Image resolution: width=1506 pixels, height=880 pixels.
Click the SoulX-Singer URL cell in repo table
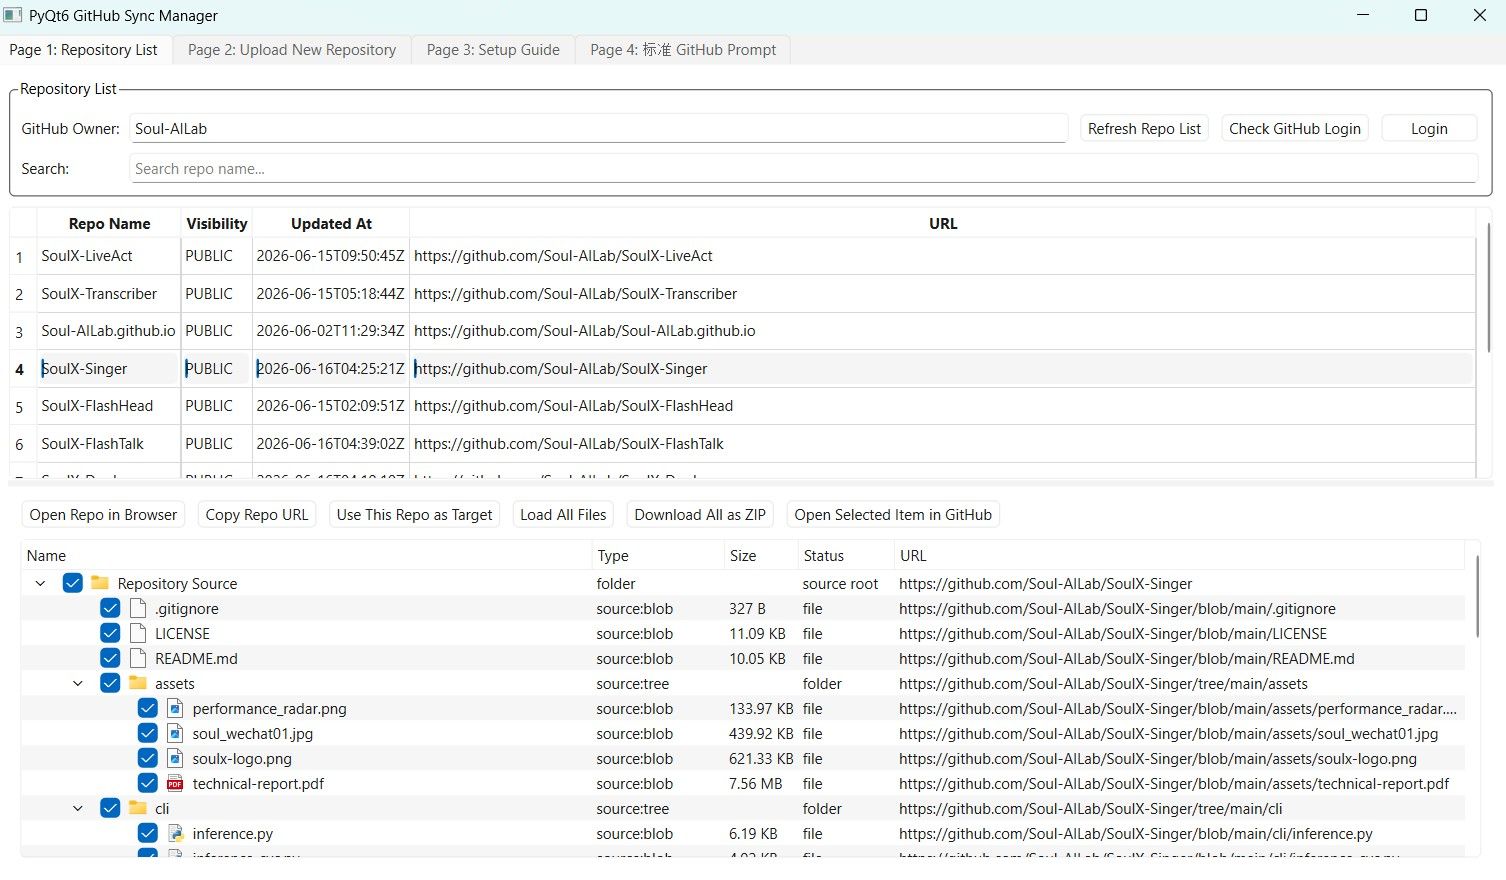click(943, 369)
